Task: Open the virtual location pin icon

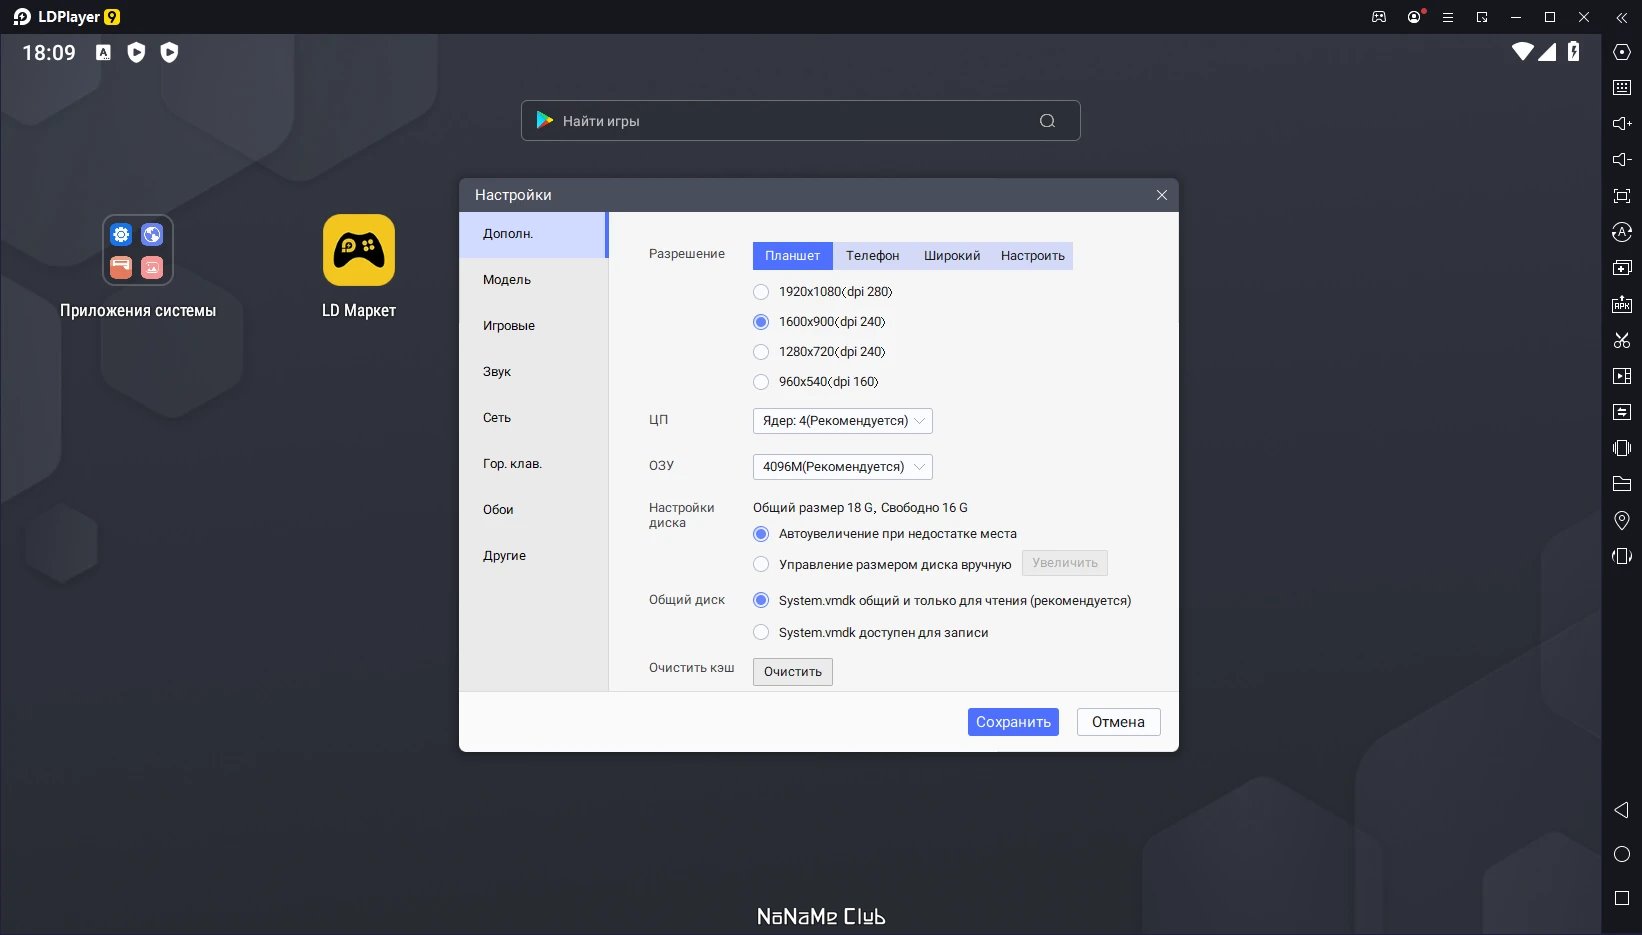Action: point(1622,520)
